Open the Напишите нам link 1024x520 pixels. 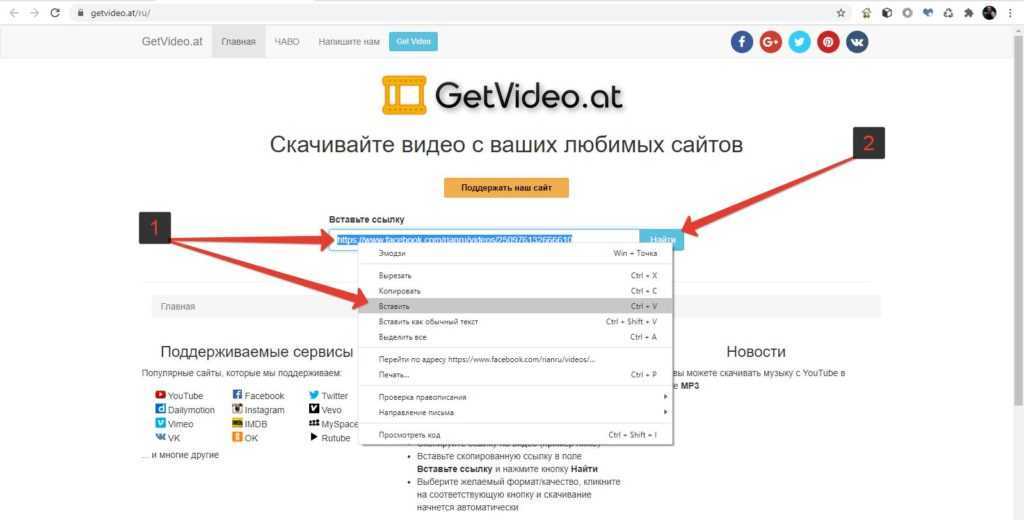(x=349, y=42)
